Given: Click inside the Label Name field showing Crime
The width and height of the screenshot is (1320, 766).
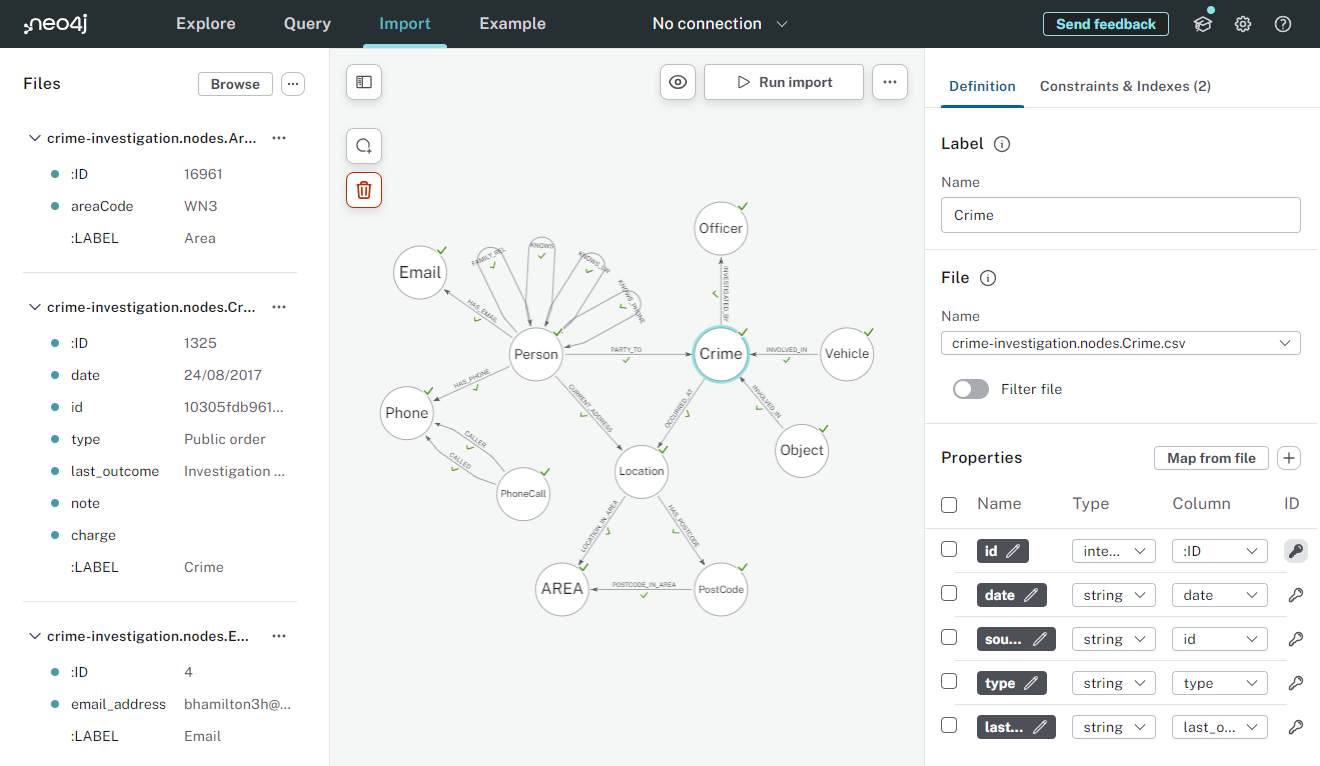Looking at the screenshot, I should tap(1120, 214).
